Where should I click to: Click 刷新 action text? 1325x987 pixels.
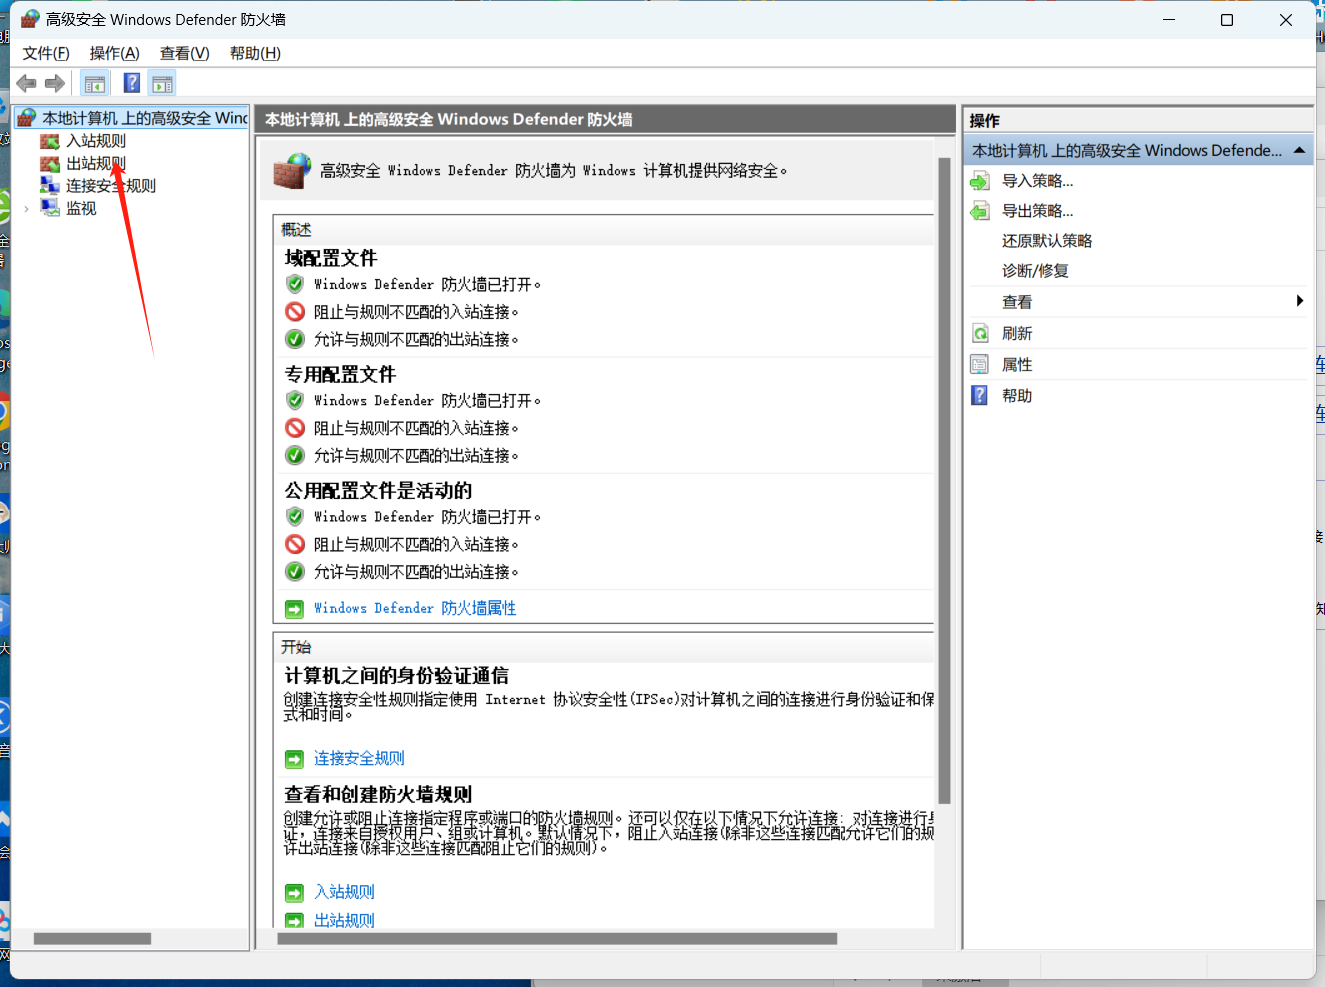click(1017, 333)
